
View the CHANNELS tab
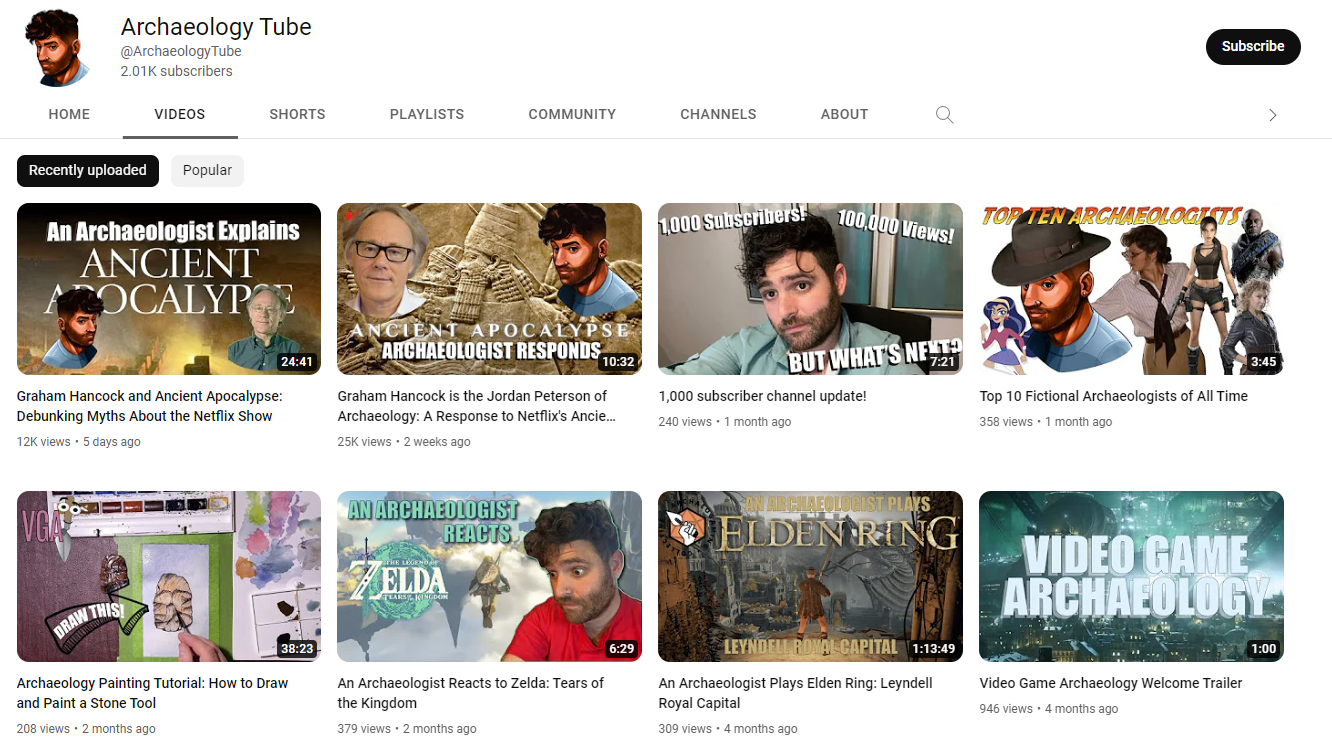[718, 114]
